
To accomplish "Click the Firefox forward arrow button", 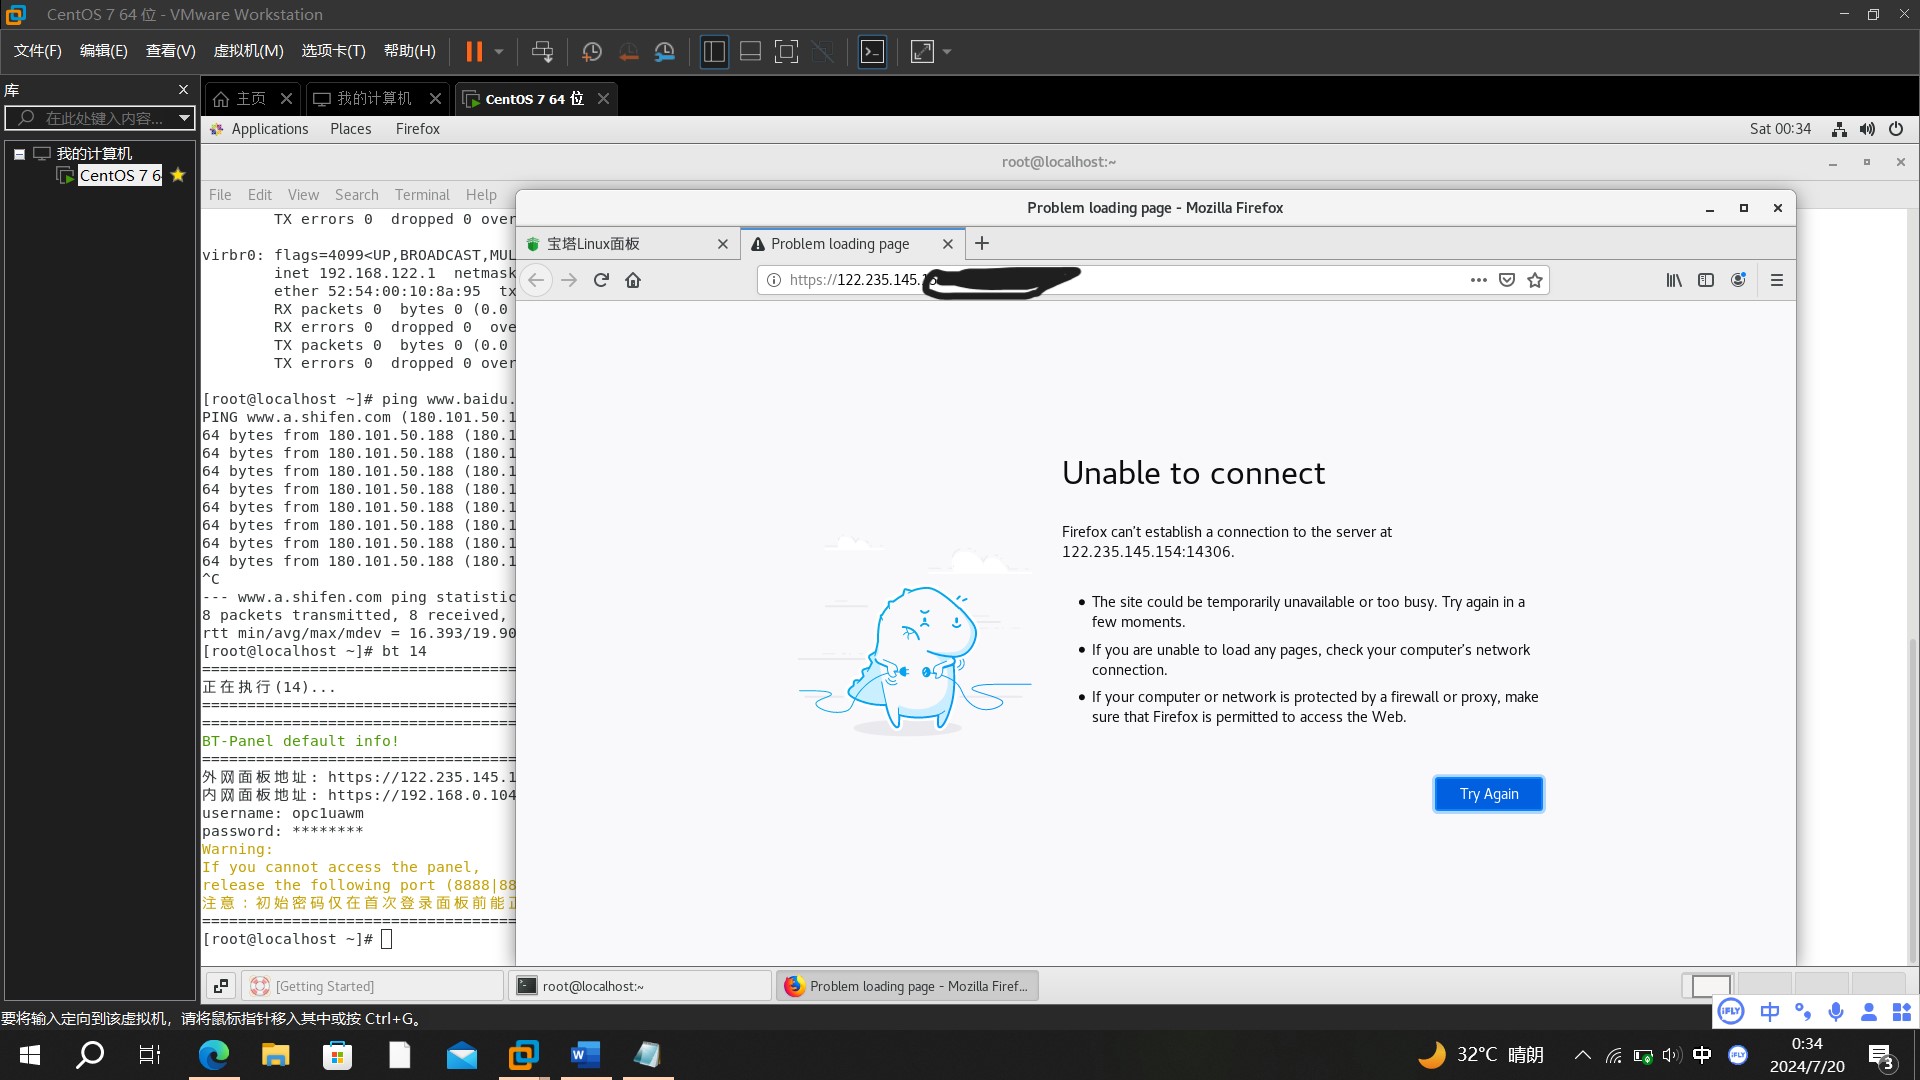I will [x=569, y=280].
